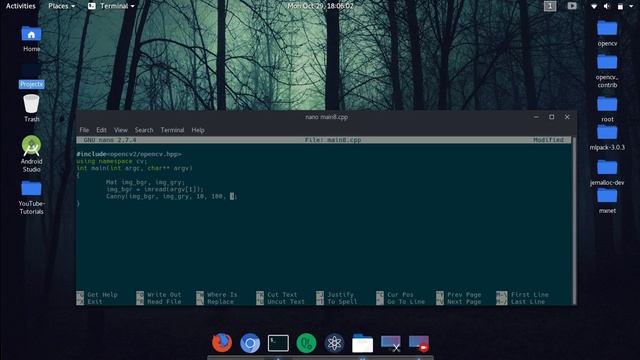The image size is (640, 360).
Task: Open the Terminal icon in the dock
Action: [278, 343]
